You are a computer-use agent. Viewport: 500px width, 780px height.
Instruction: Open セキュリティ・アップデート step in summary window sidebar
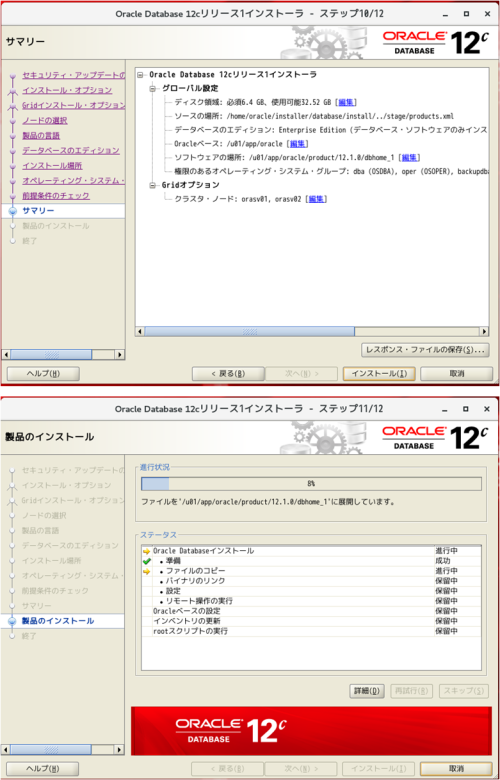click(74, 75)
